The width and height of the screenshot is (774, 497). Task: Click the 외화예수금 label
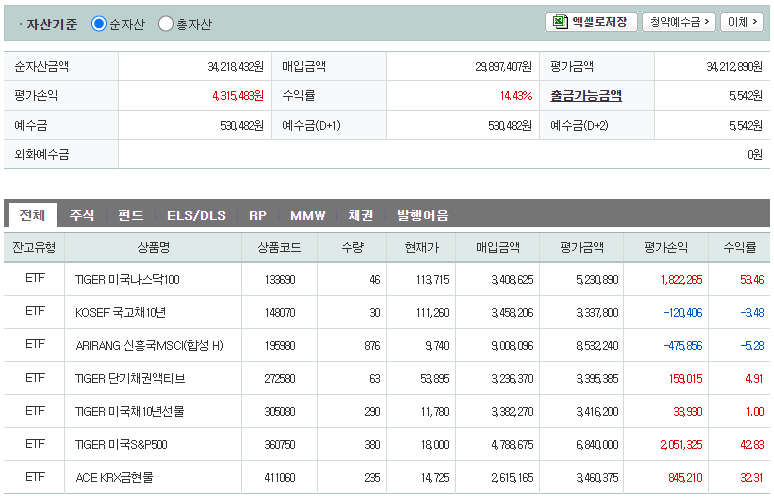point(42,154)
